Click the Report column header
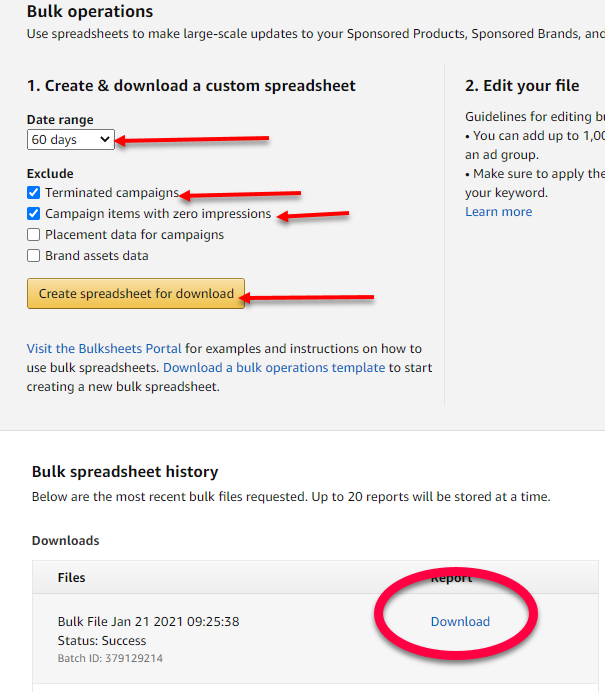Screen dimensions: 605x692 pyautogui.click(x=451, y=578)
